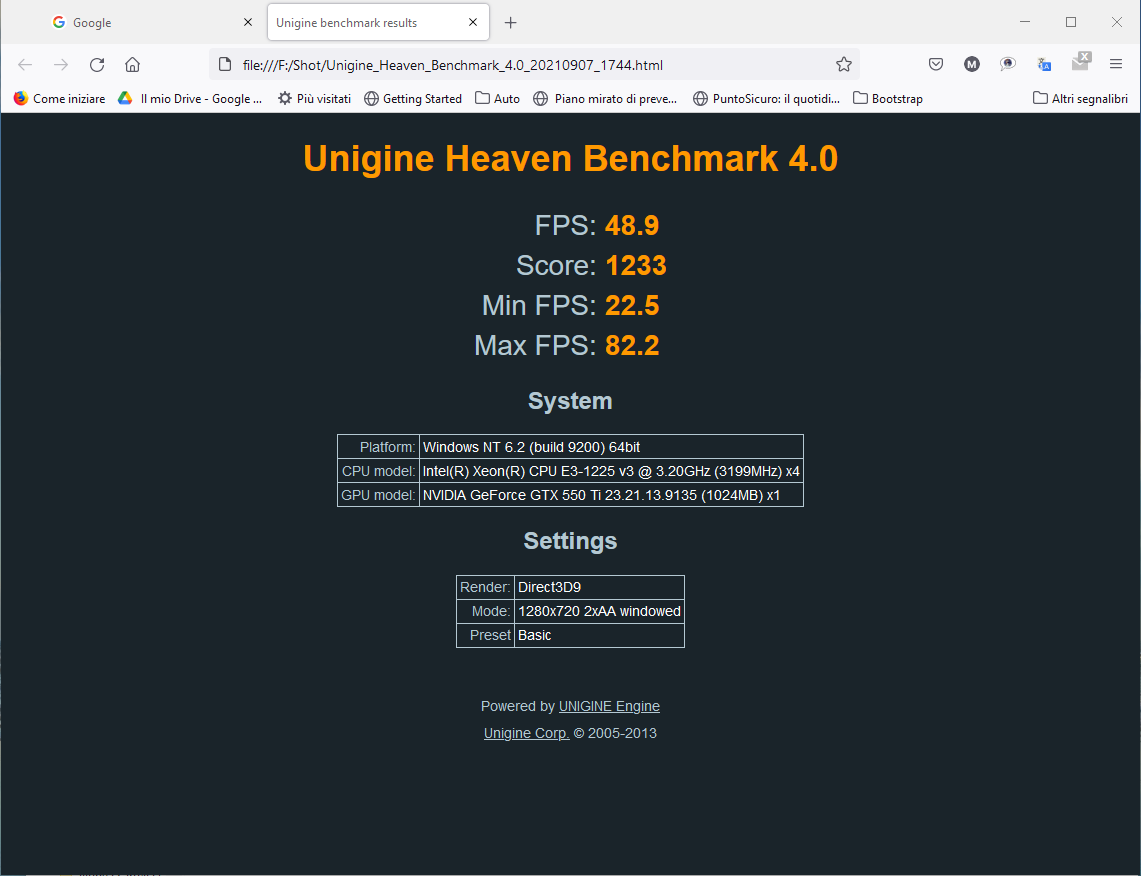This screenshot has width=1141, height=876.
Task: Click the Max FPS value 82.2
Action: (632, 346)
